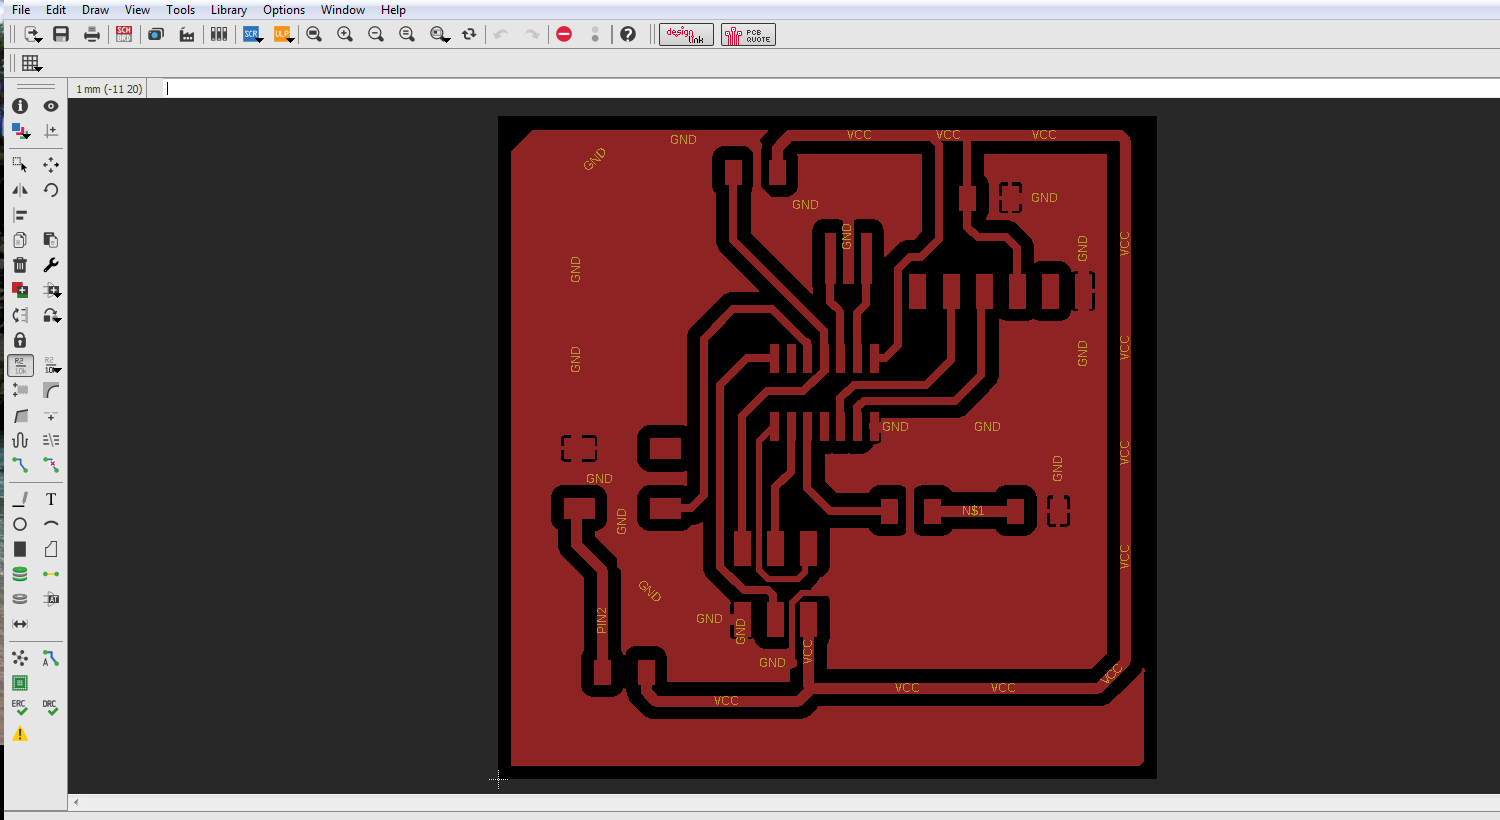
Task: Click the design link button
Action: [686, 34]
